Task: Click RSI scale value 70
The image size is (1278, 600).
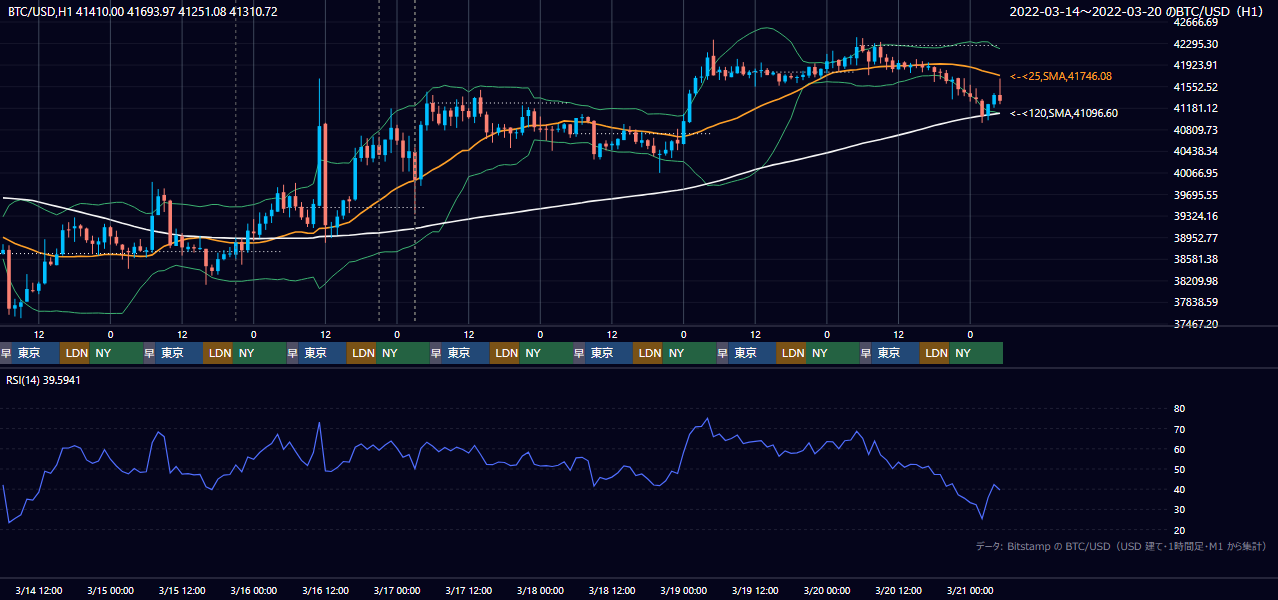Action: click(1179, 429)
